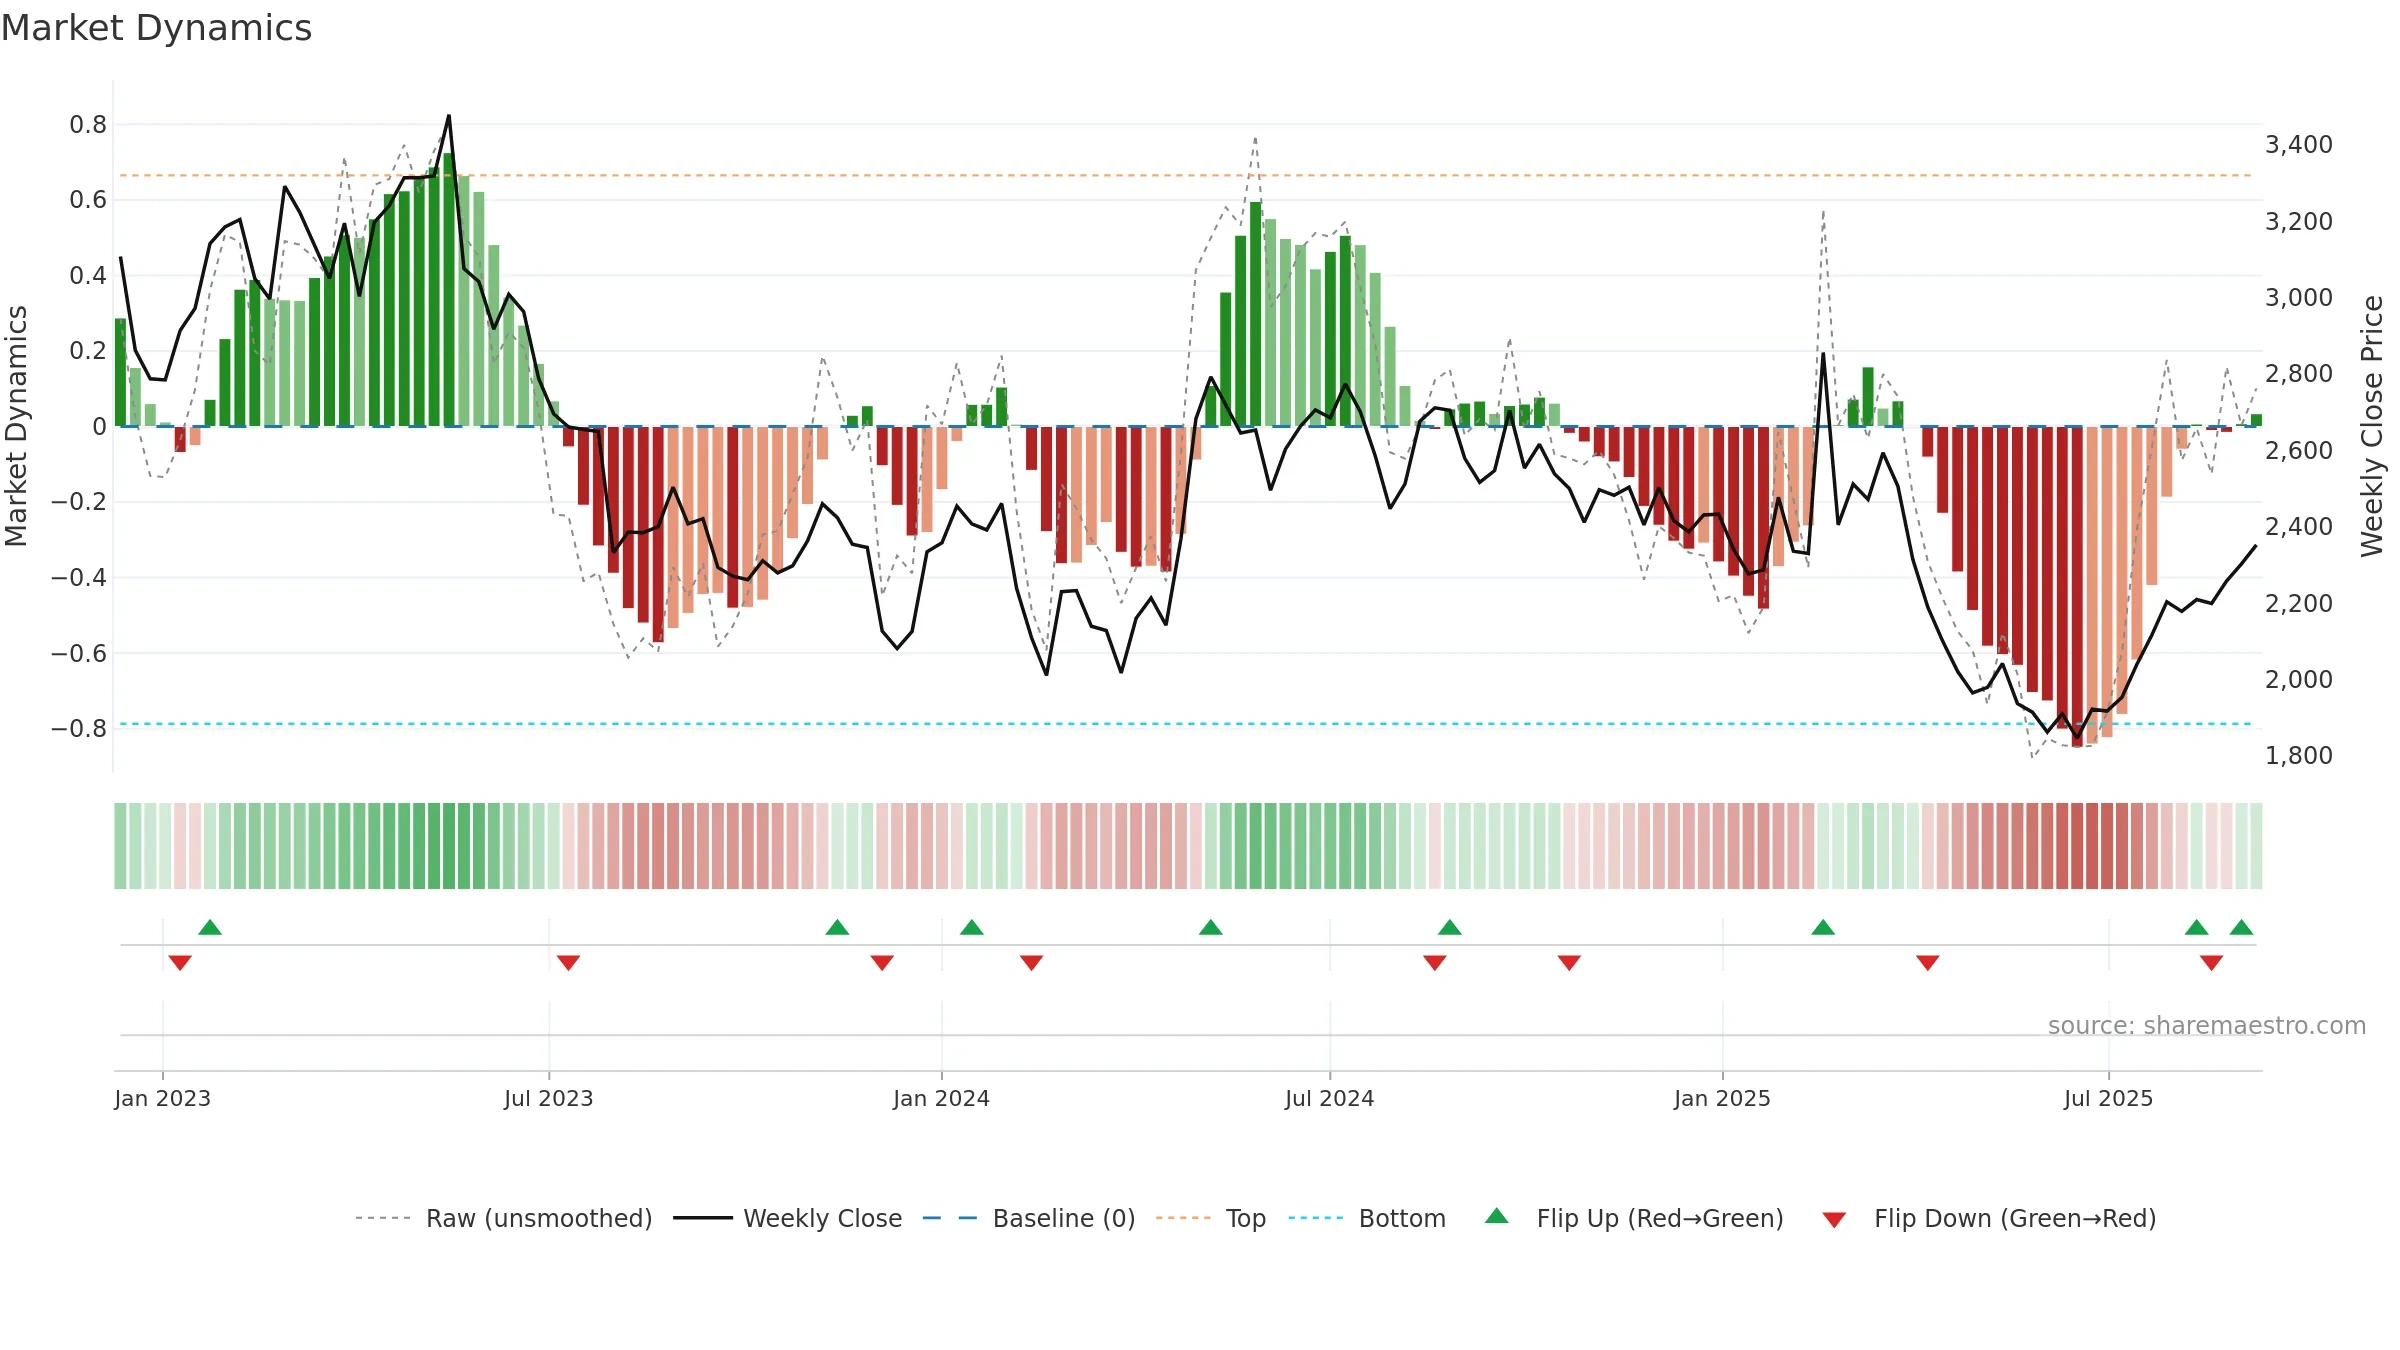Click the Market Dynamics chart title

click(x=156, y=28)
